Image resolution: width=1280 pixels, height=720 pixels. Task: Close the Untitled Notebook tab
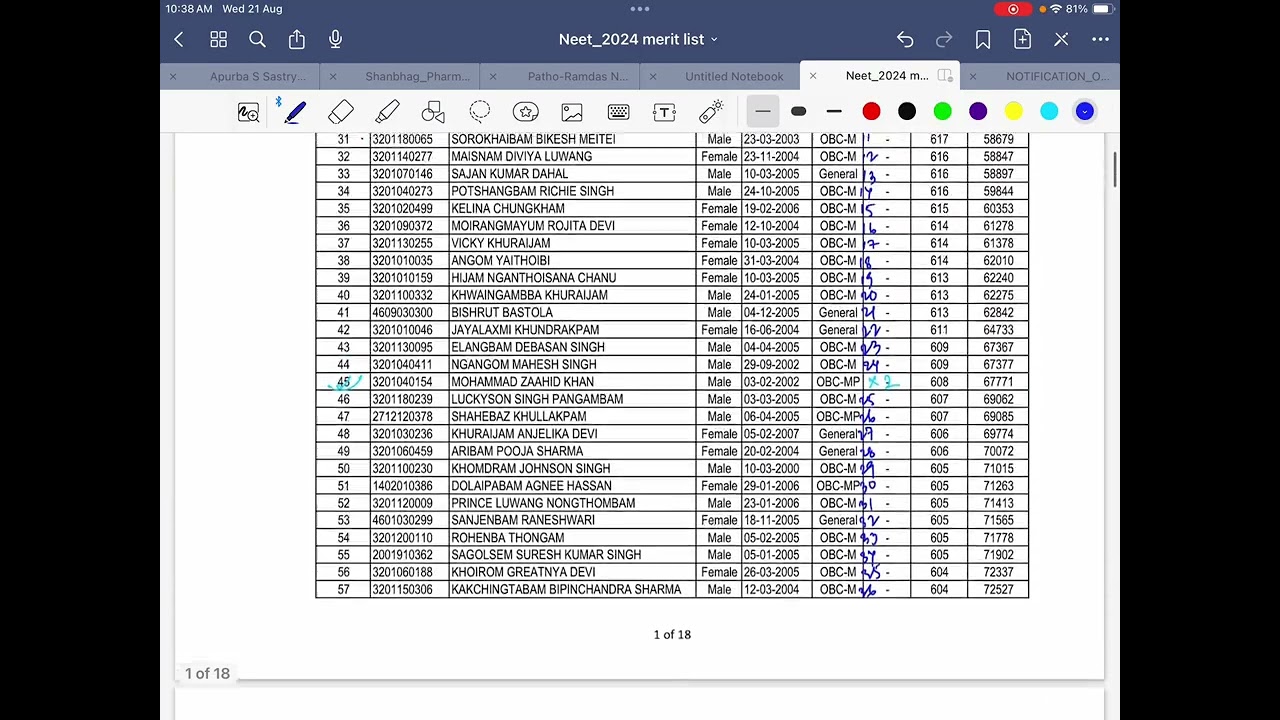click(653, 76)
